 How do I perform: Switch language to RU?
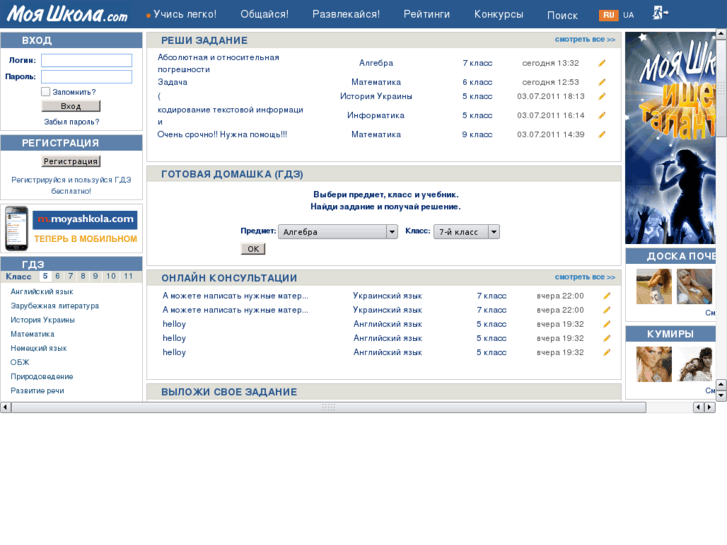click(x=608, y=15)
